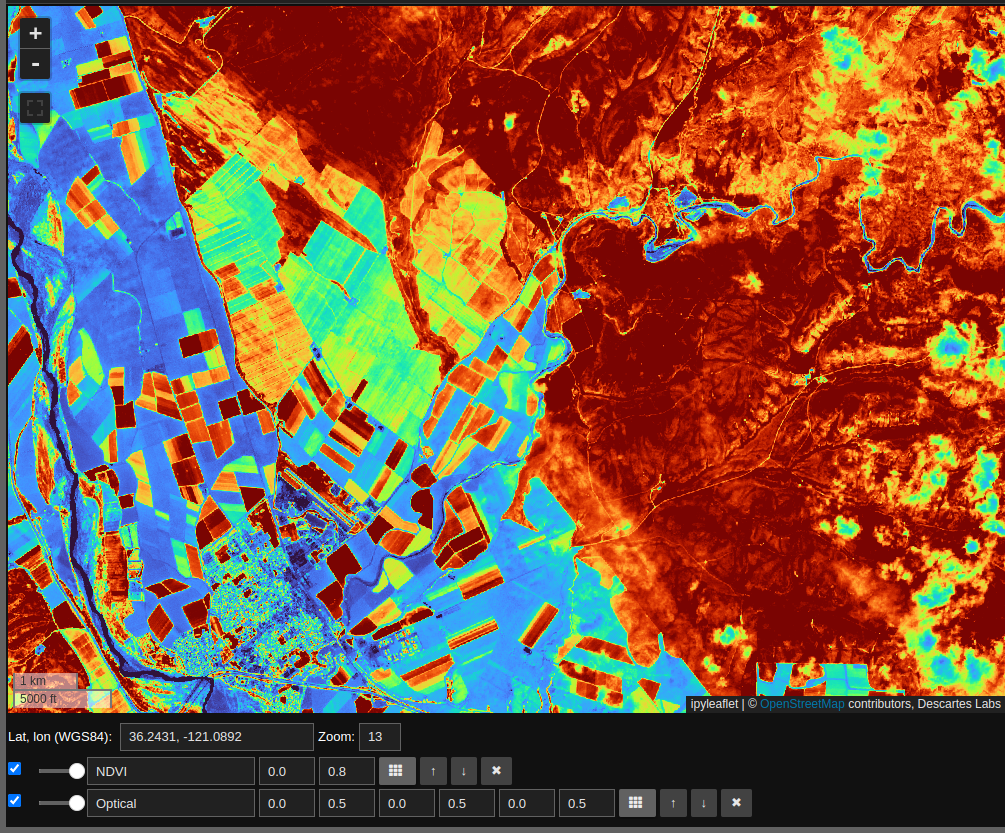
Task: Open the OpenStreetMap attribution link
Action: (x=801, y=704)
